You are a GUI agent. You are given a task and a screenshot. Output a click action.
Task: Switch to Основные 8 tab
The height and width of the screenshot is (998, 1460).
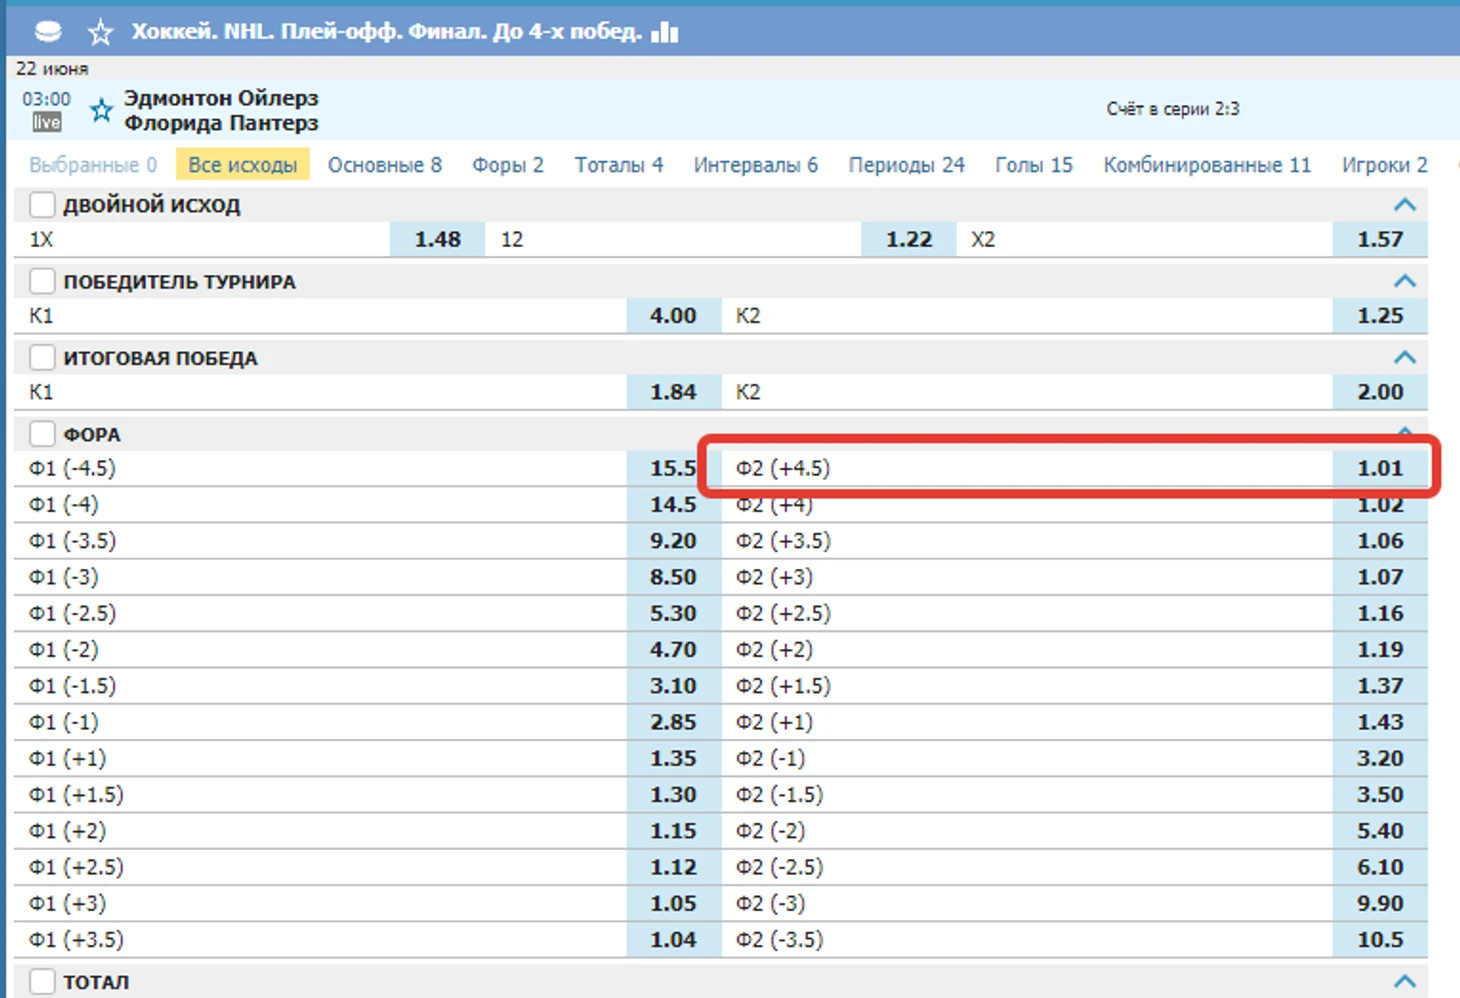click(x=385, y=165)
